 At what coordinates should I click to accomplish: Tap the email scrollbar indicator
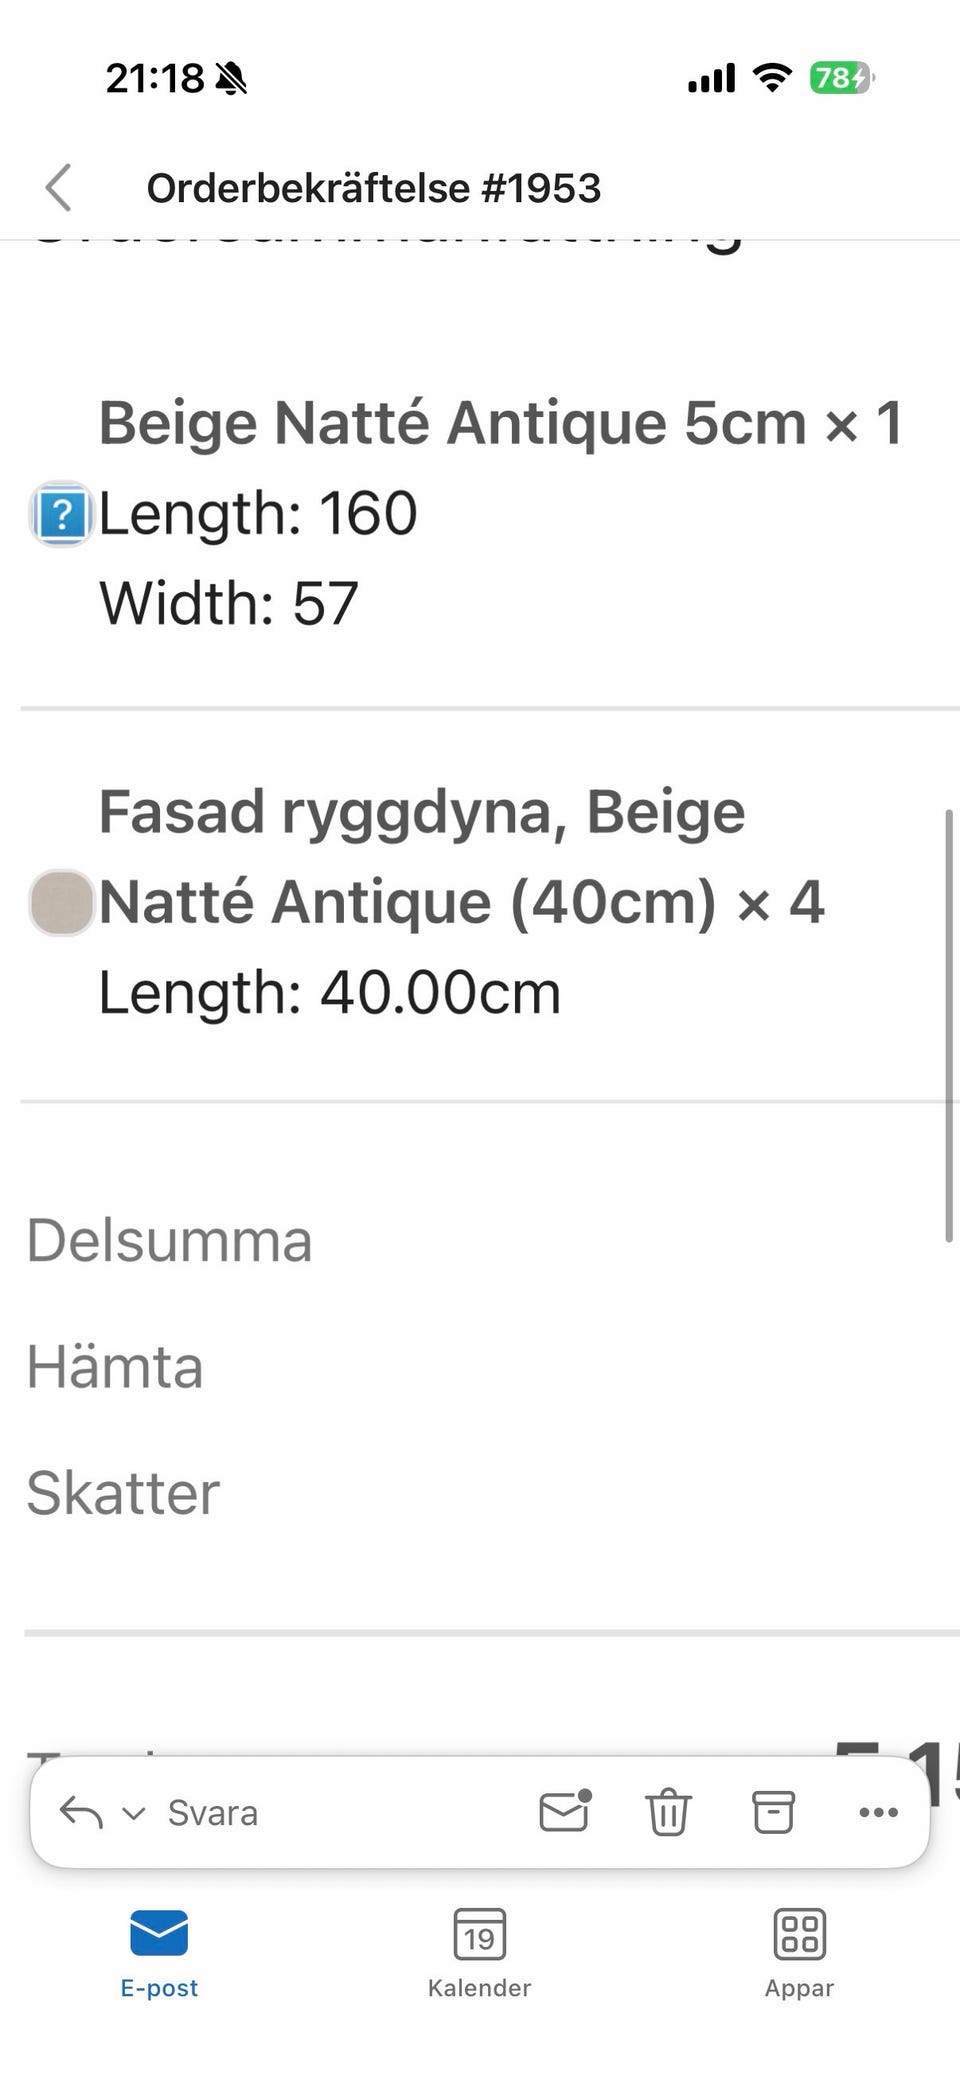pyautogui.click(x=948, y=1025)
